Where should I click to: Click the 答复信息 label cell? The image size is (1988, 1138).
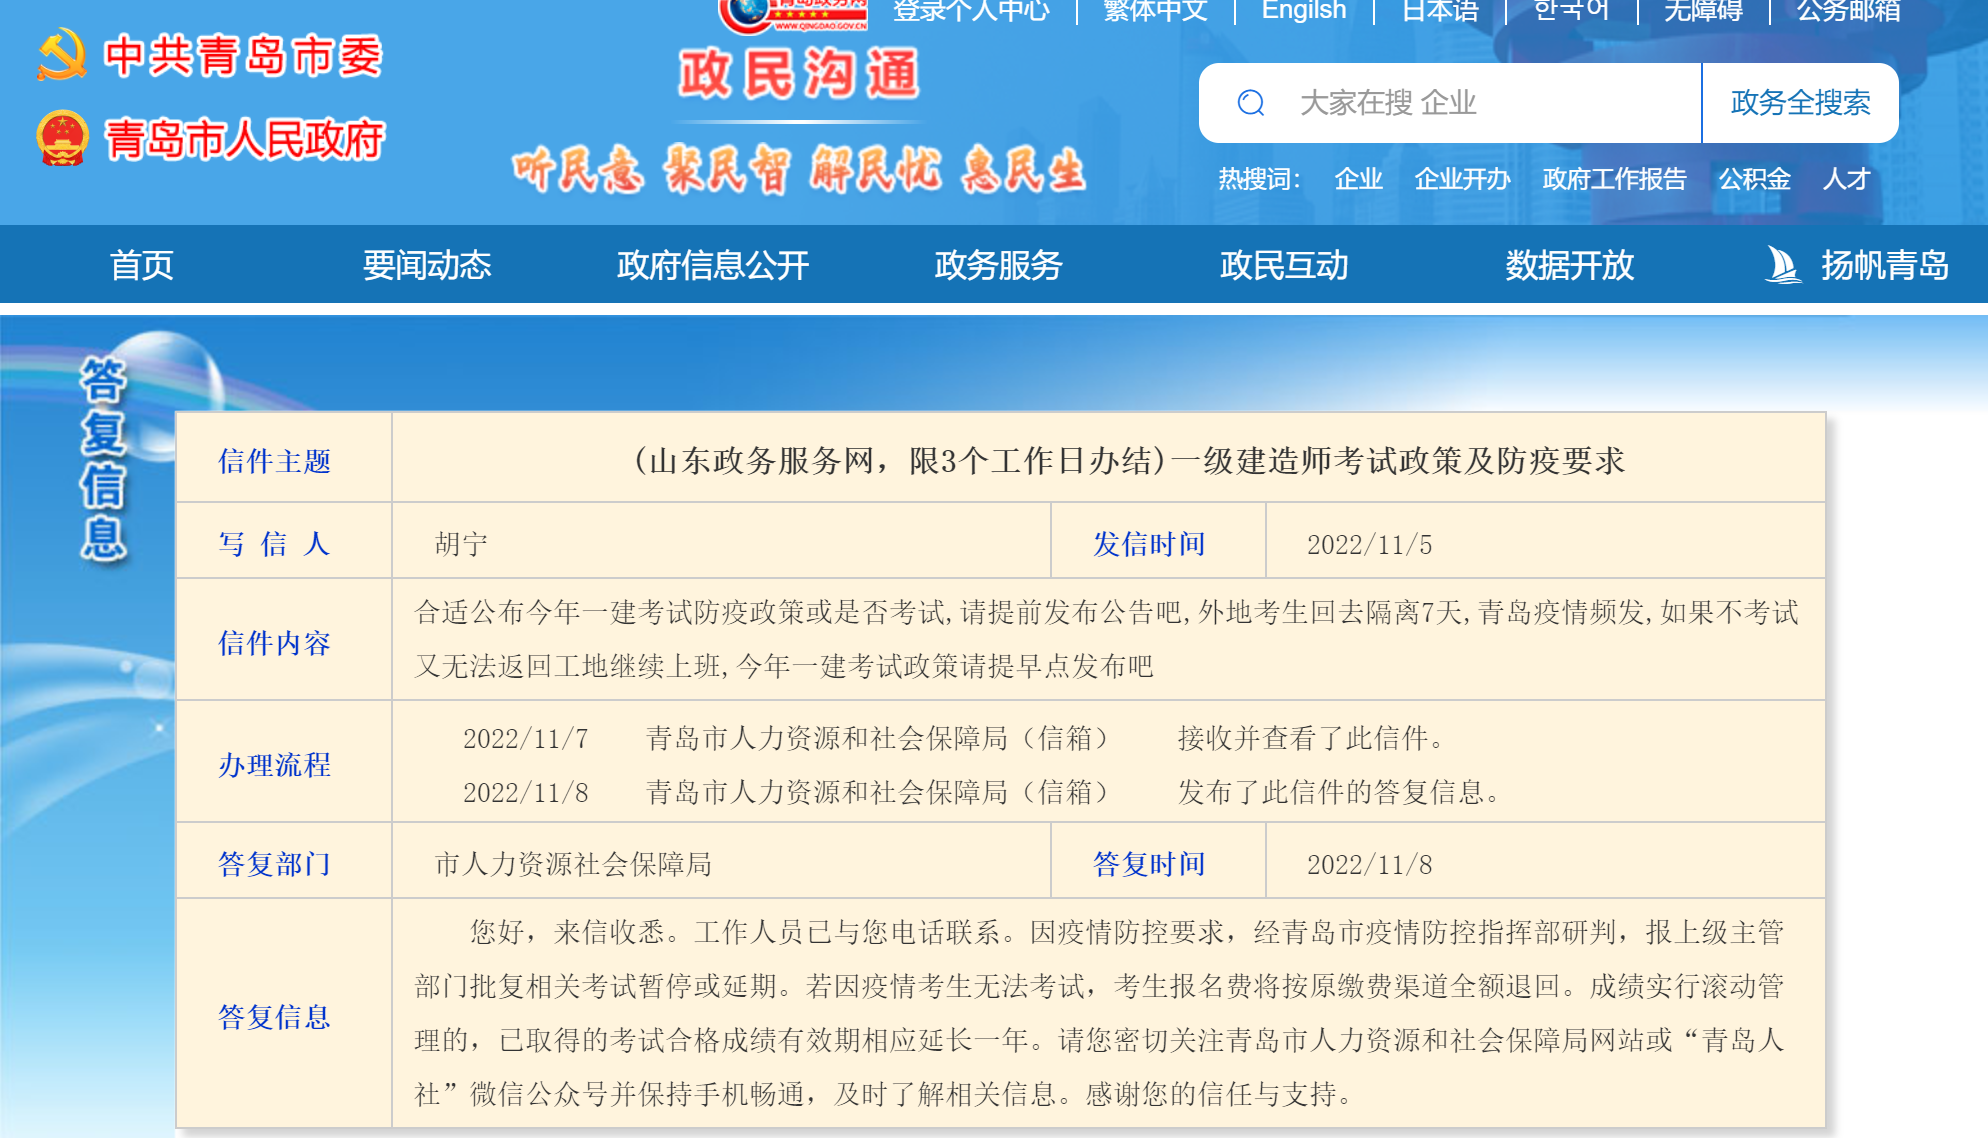tap(284, 1014)
